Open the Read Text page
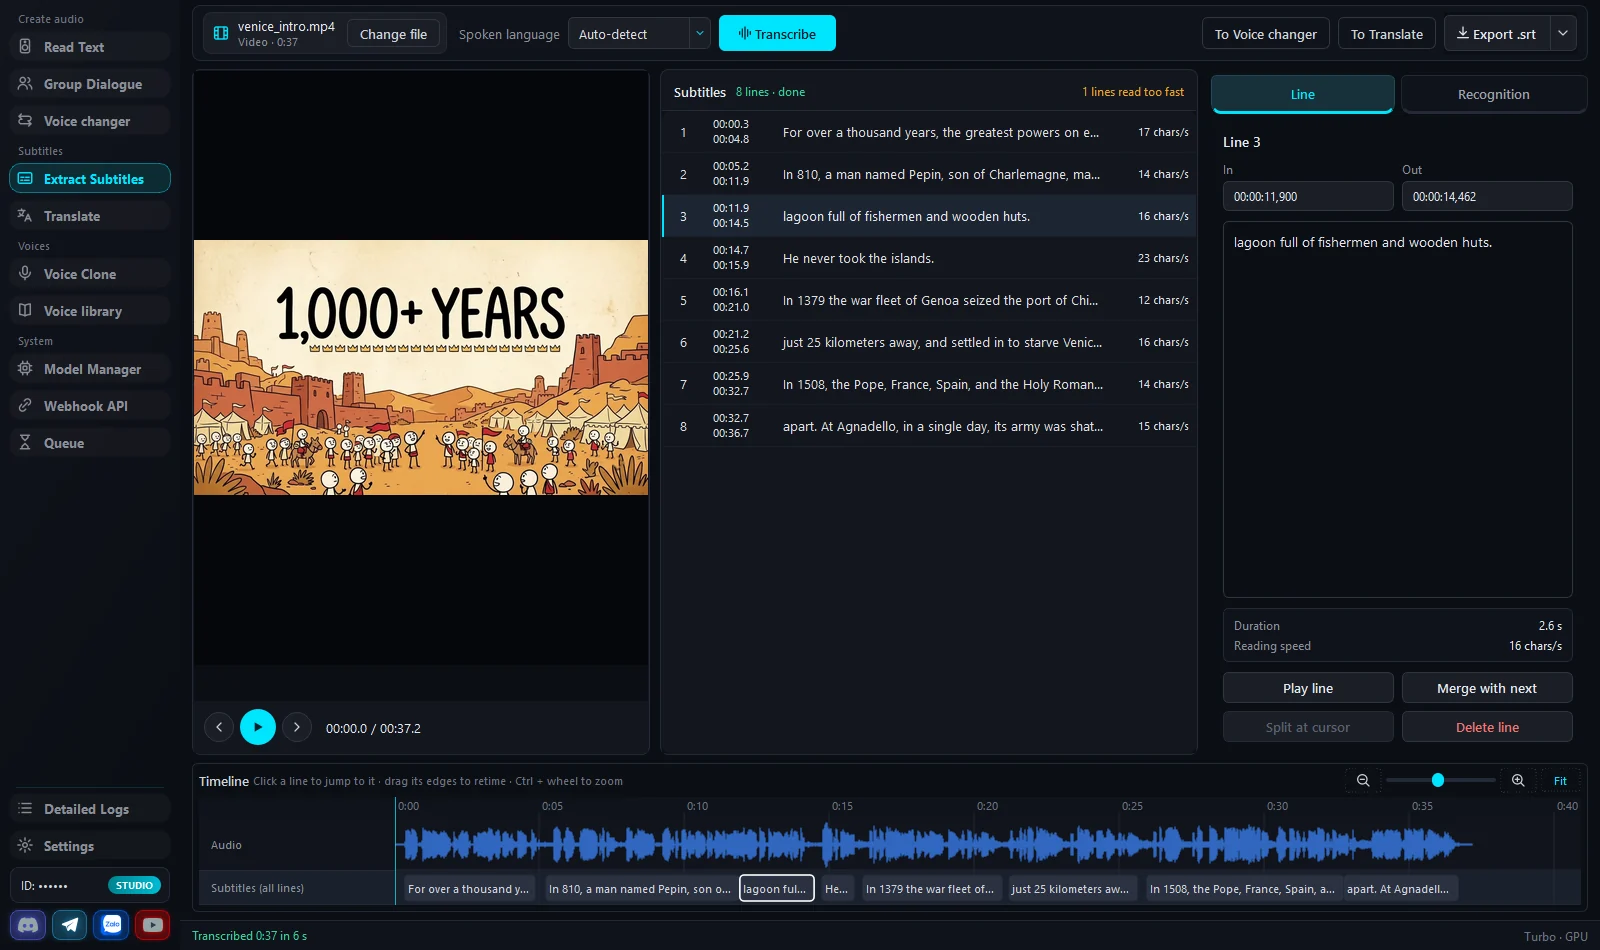 (90, 47)
